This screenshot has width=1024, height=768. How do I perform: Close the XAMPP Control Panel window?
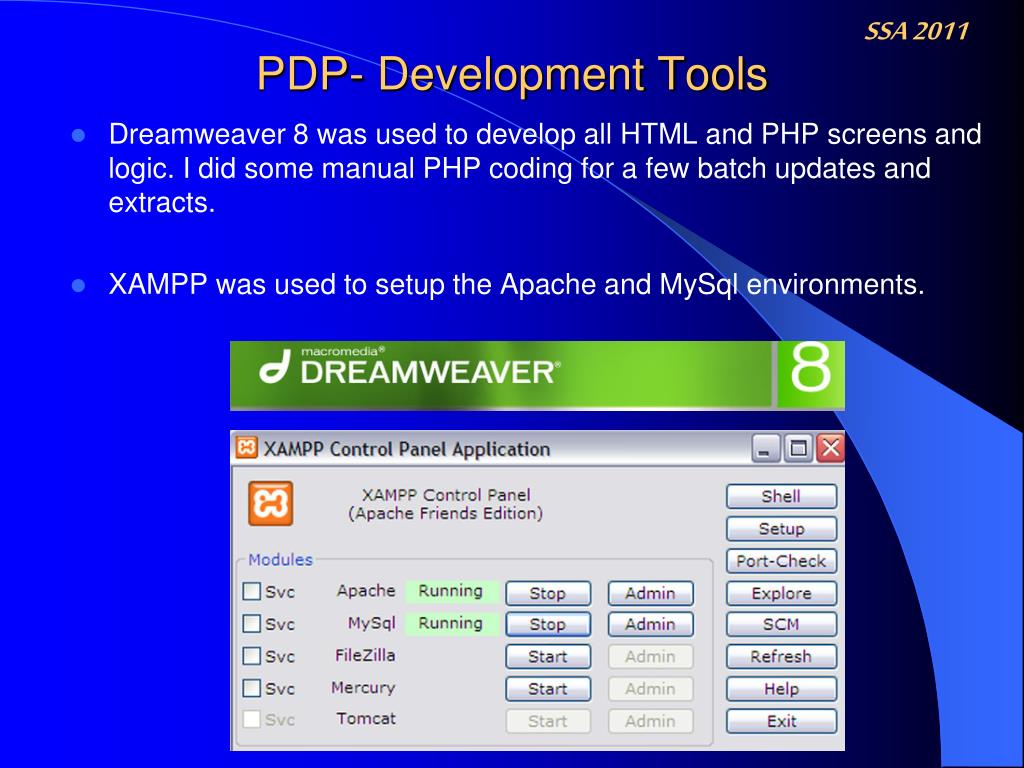[x=830, y=449]
